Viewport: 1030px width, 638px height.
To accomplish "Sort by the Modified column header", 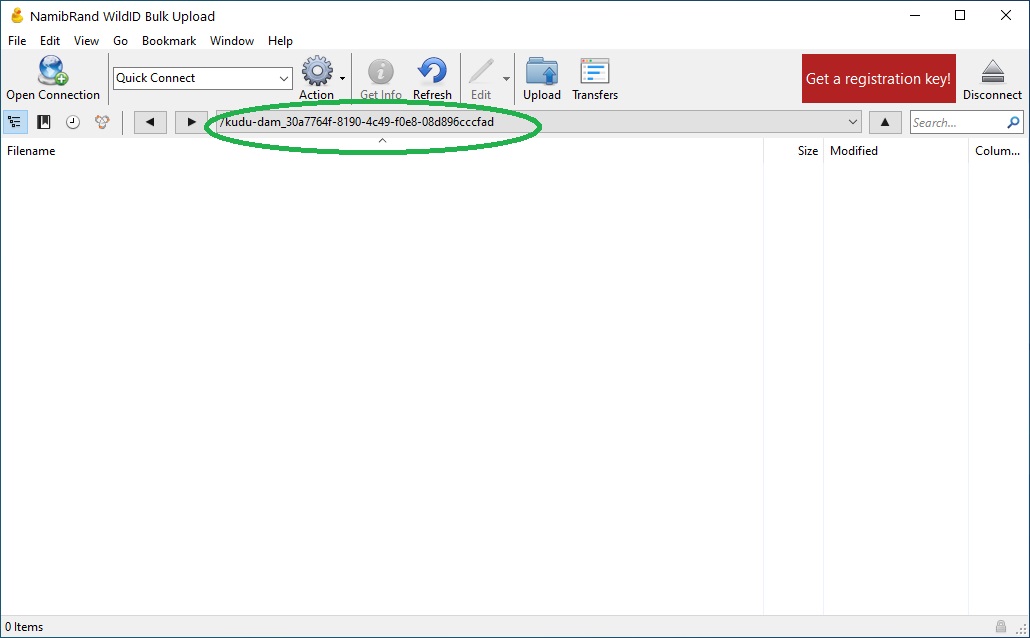I will pos(854,151).
